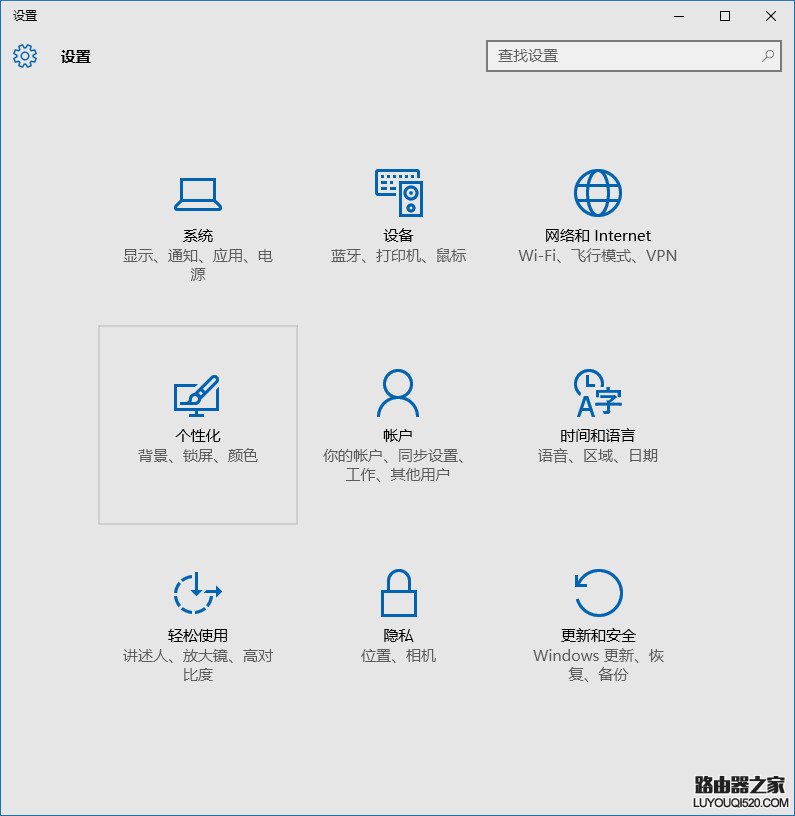The width and height of the screenshot is (795, 816).
Task: Click description 蓝牙、打印机、鼠标
Action: 399,256
